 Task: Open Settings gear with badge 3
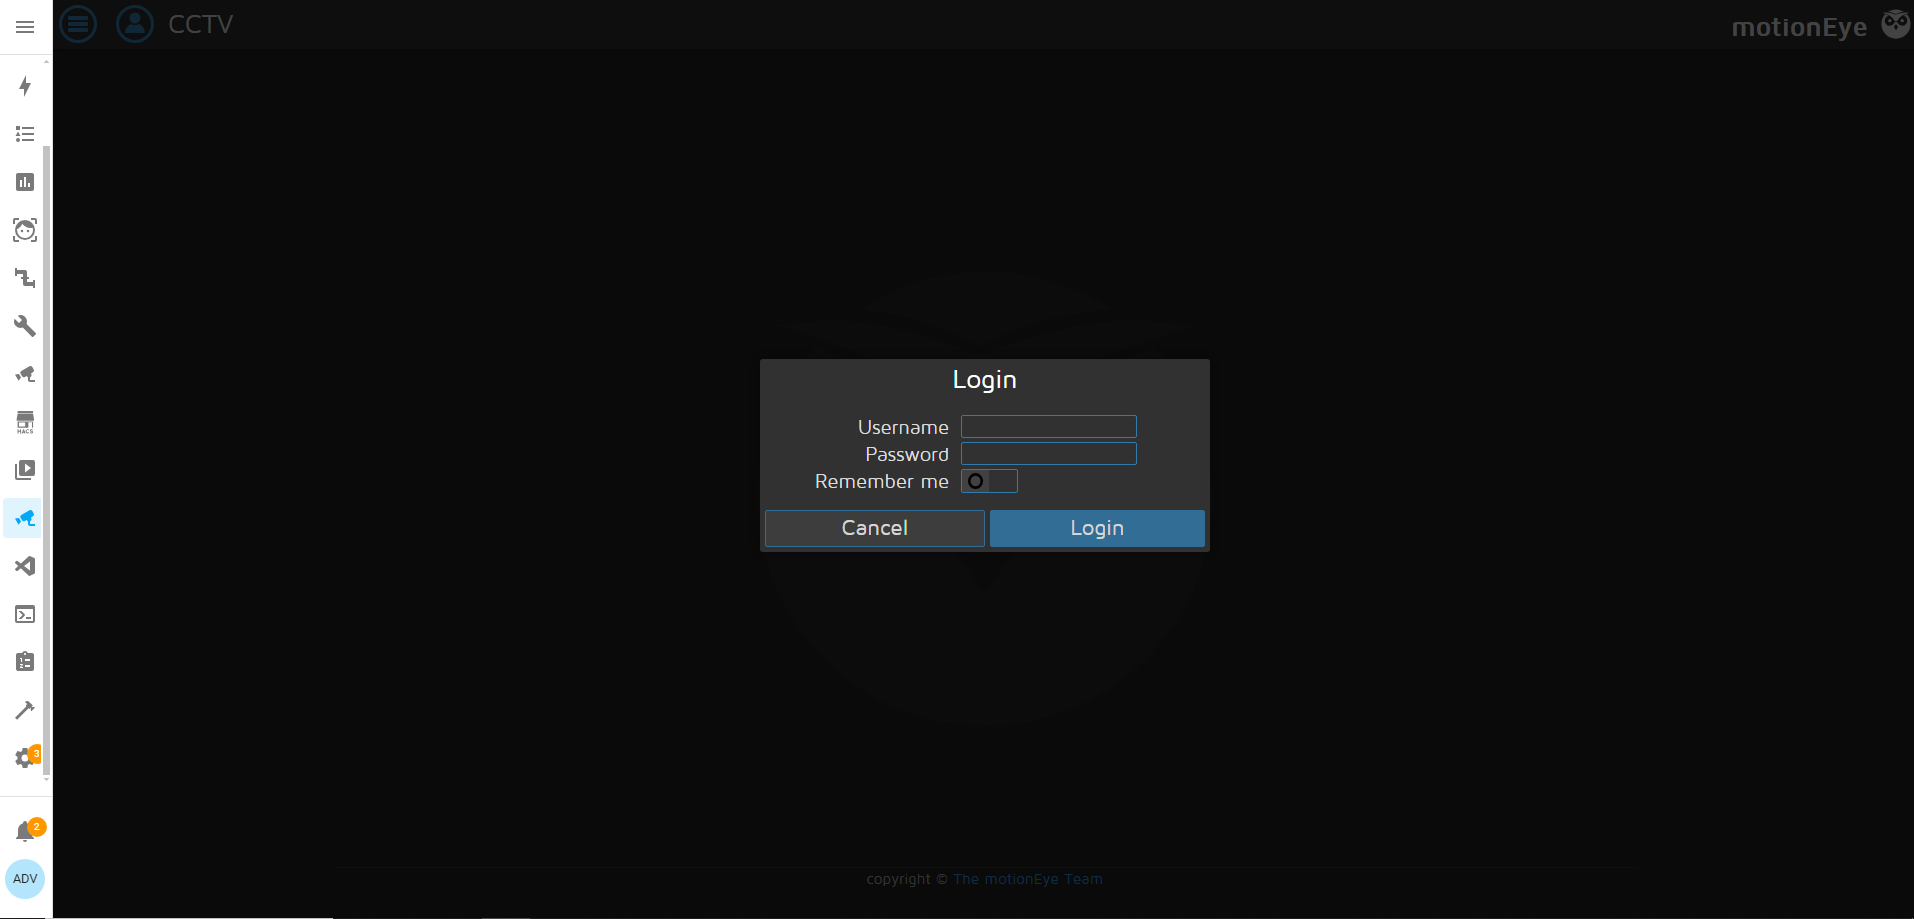tap(27, 757)
